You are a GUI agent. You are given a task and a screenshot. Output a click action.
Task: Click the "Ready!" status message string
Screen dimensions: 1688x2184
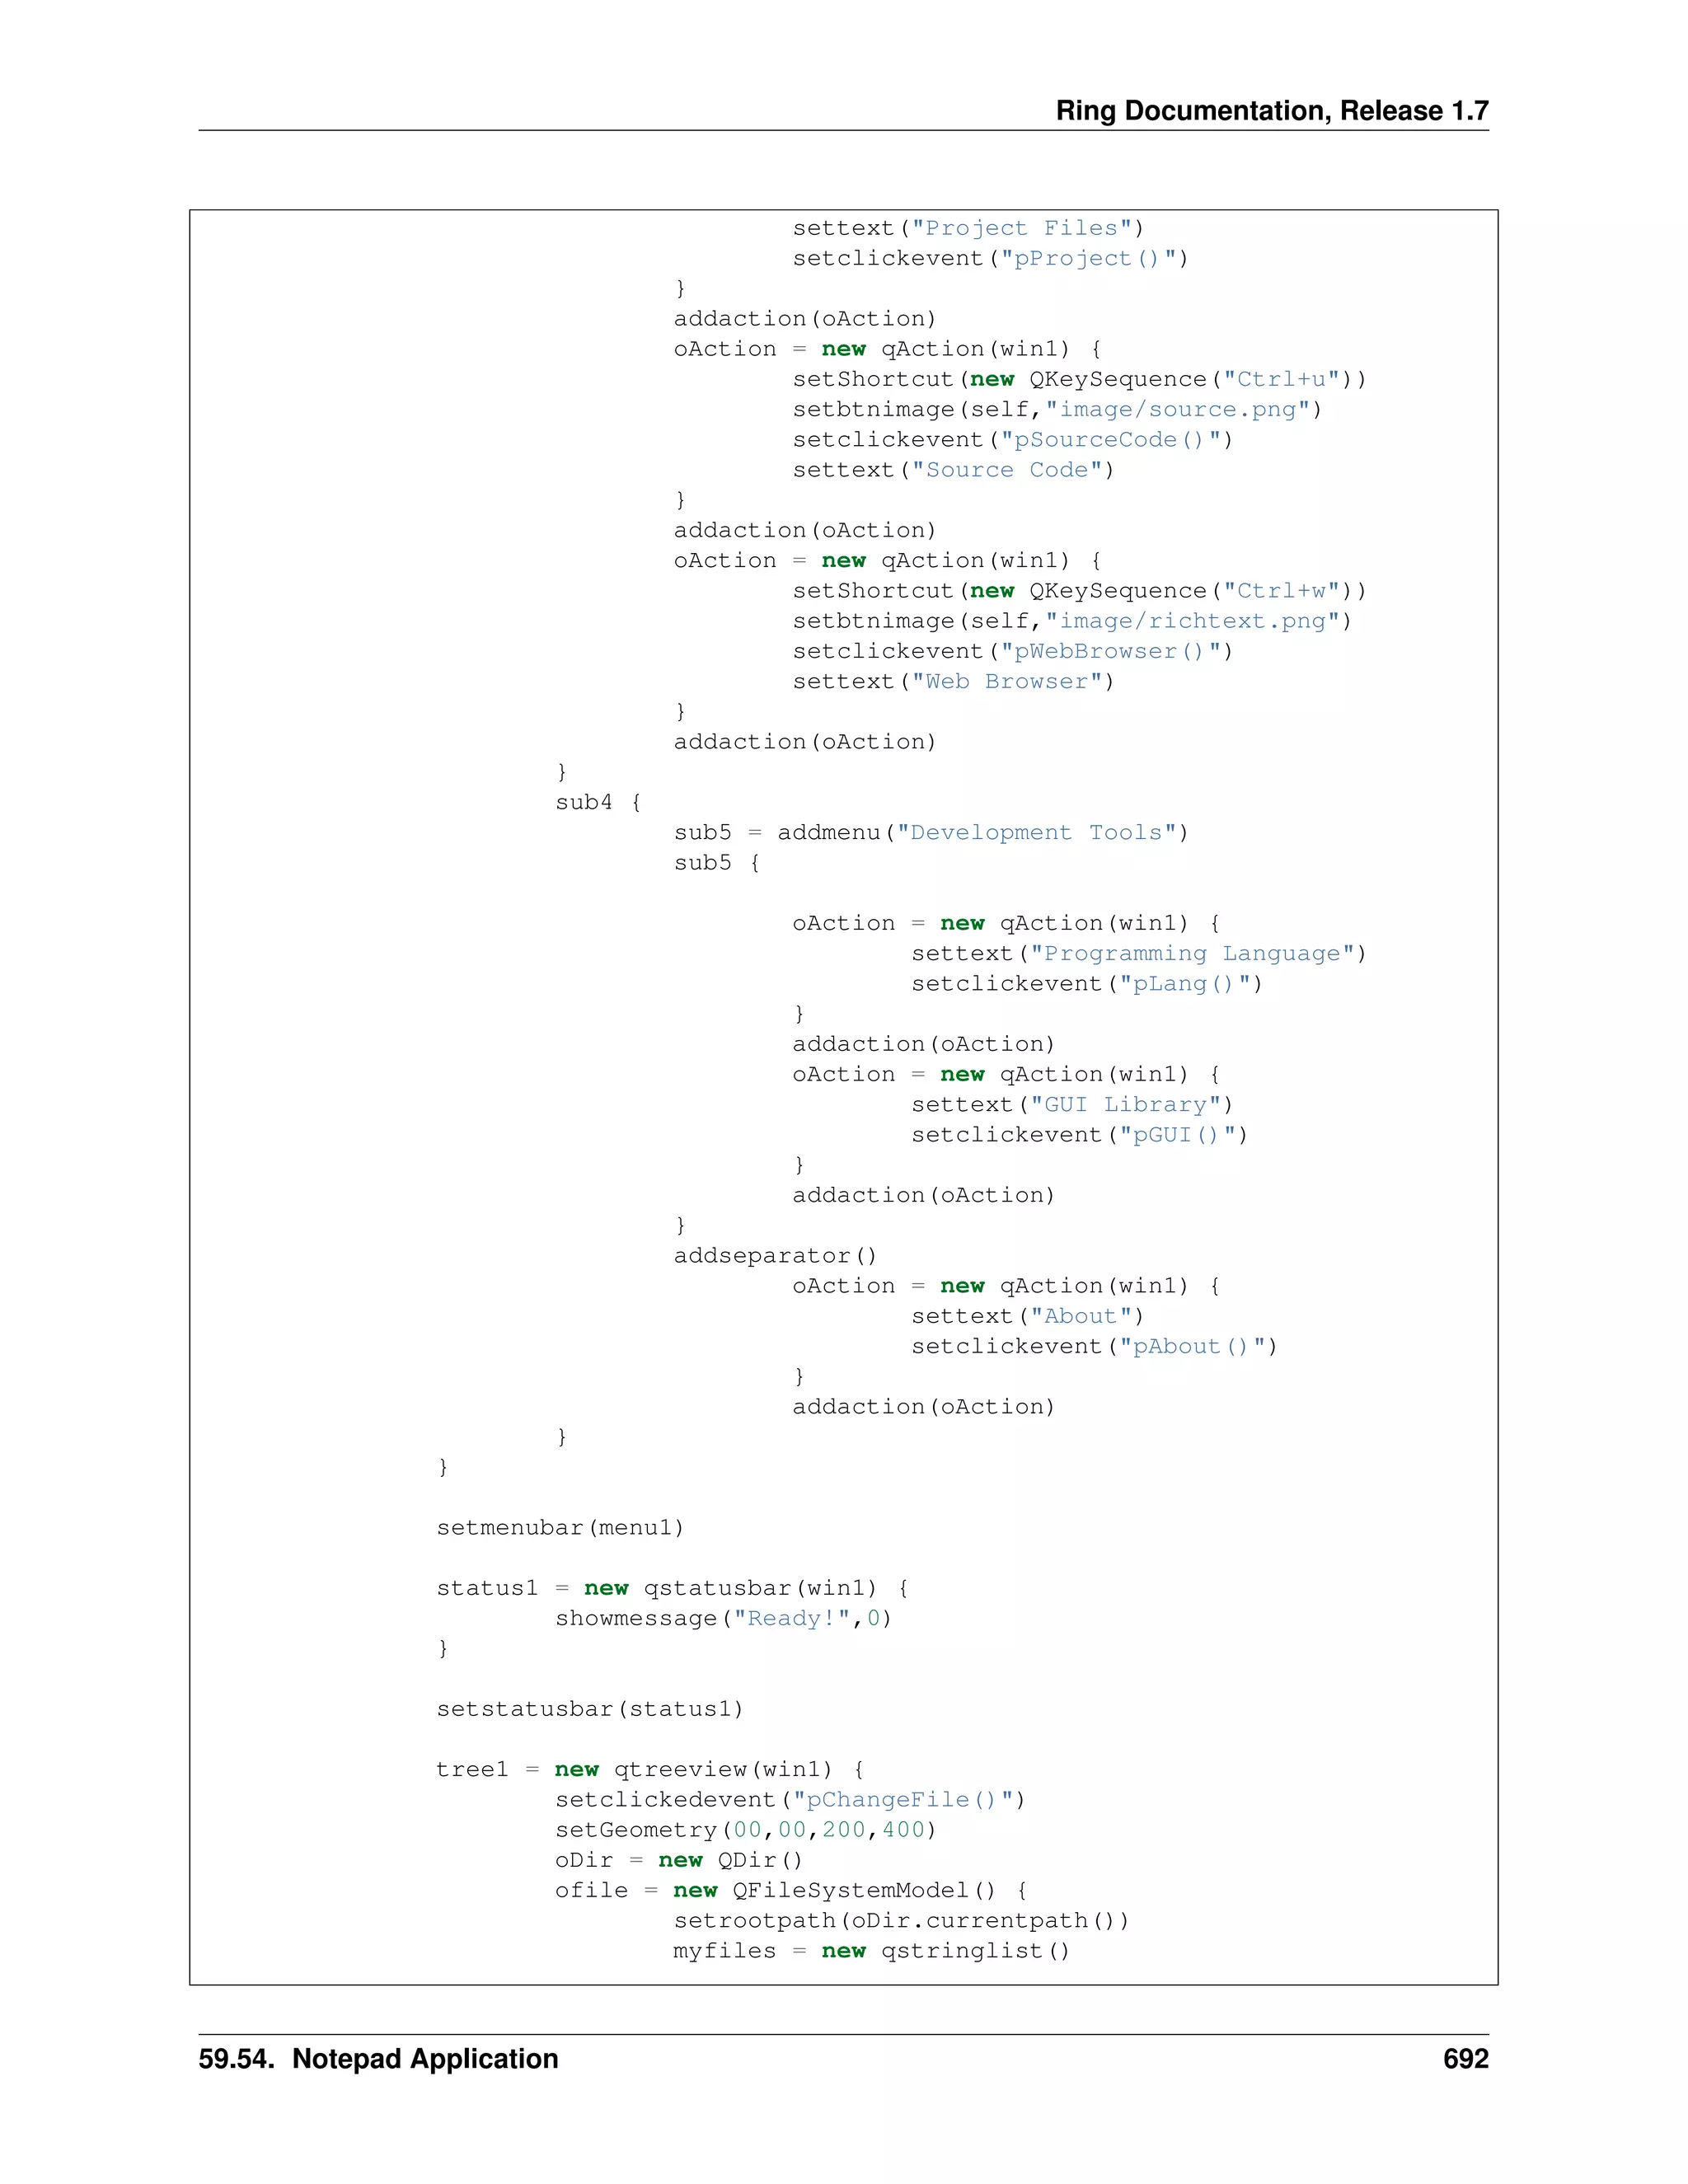(x=791, y=1619)
